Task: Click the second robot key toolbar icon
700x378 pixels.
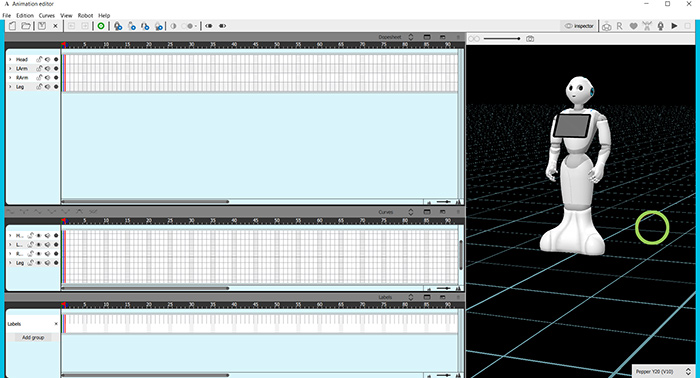Action: pos(132,26)
